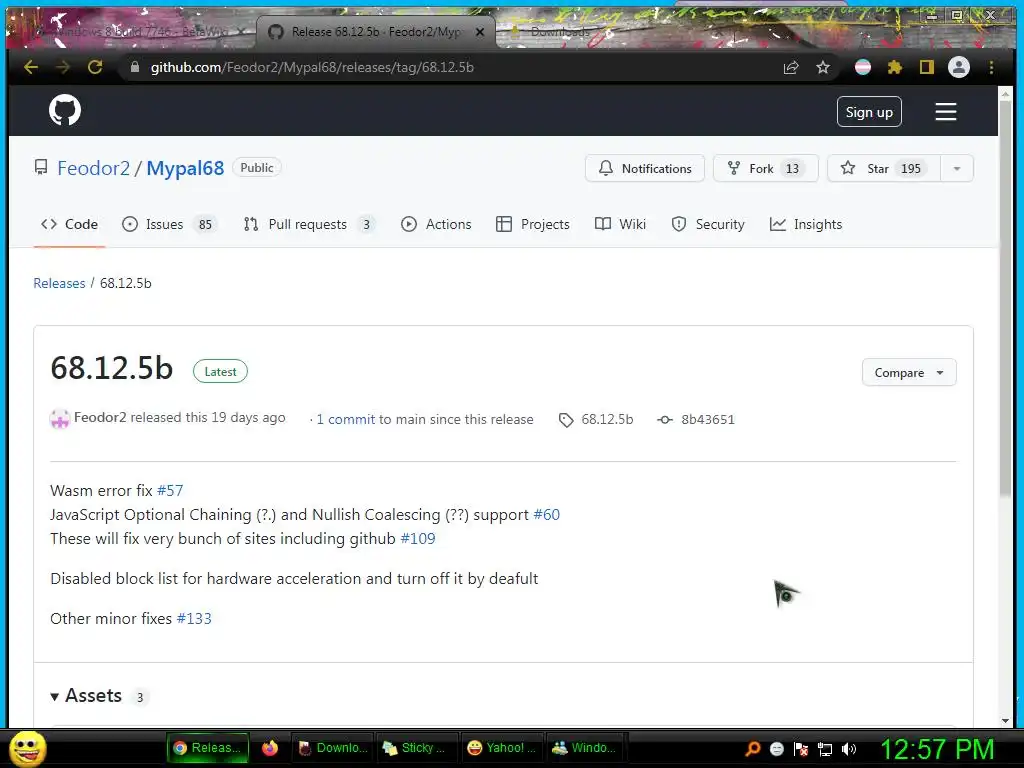Viewport: 1024px width, 768px height.
Task: Go back with the browser back arrow
Action: pyautogui.click(x=31, y=67)
